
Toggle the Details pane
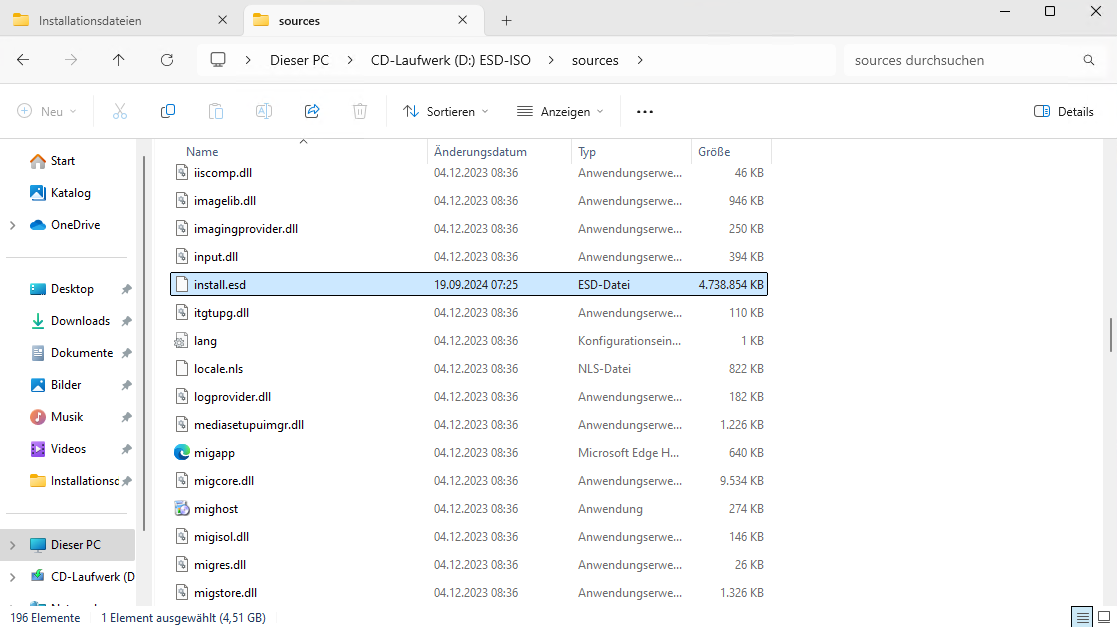tap(1064, 111)
